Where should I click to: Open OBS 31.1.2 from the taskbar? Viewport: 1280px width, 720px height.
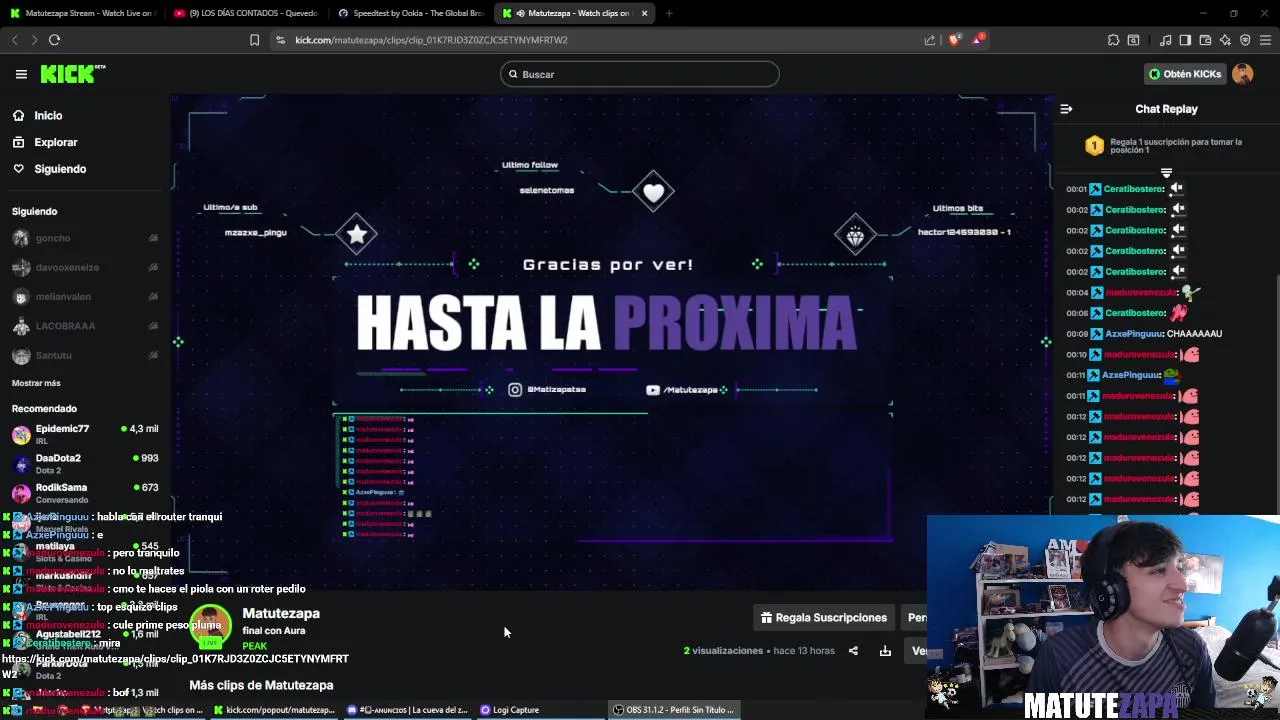click(x=673, y=710)
